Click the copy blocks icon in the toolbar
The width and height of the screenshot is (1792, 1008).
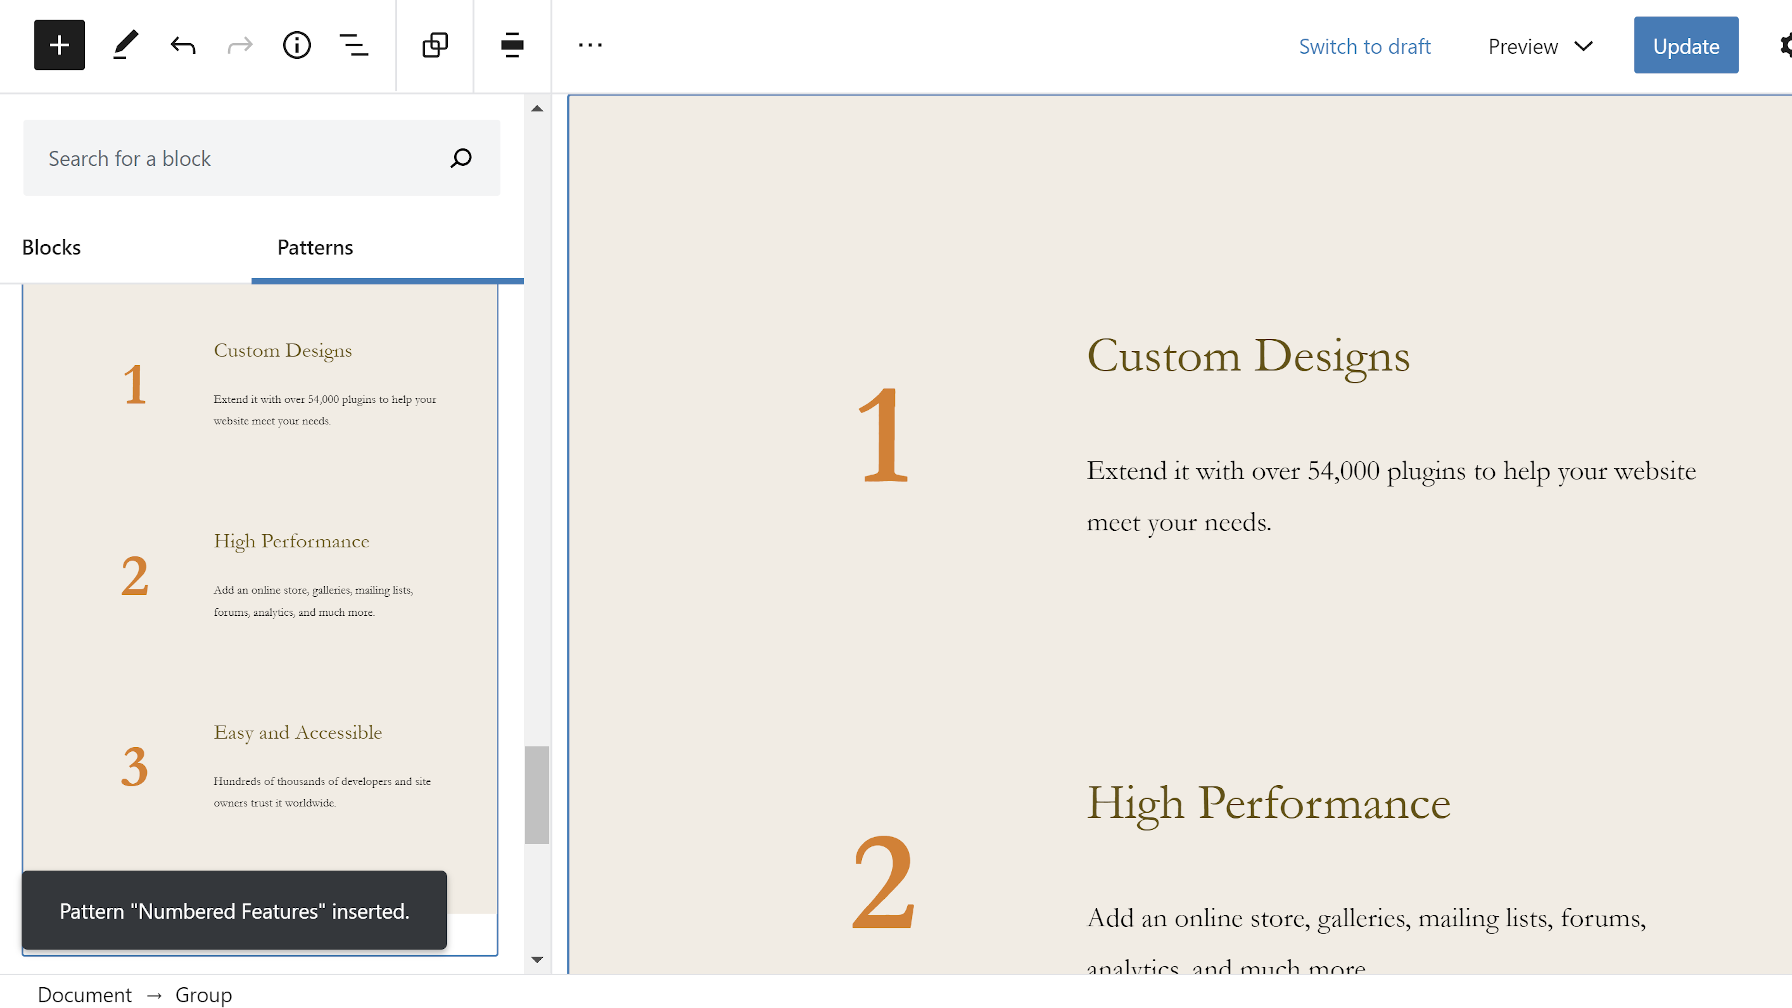tap(434, 45)
